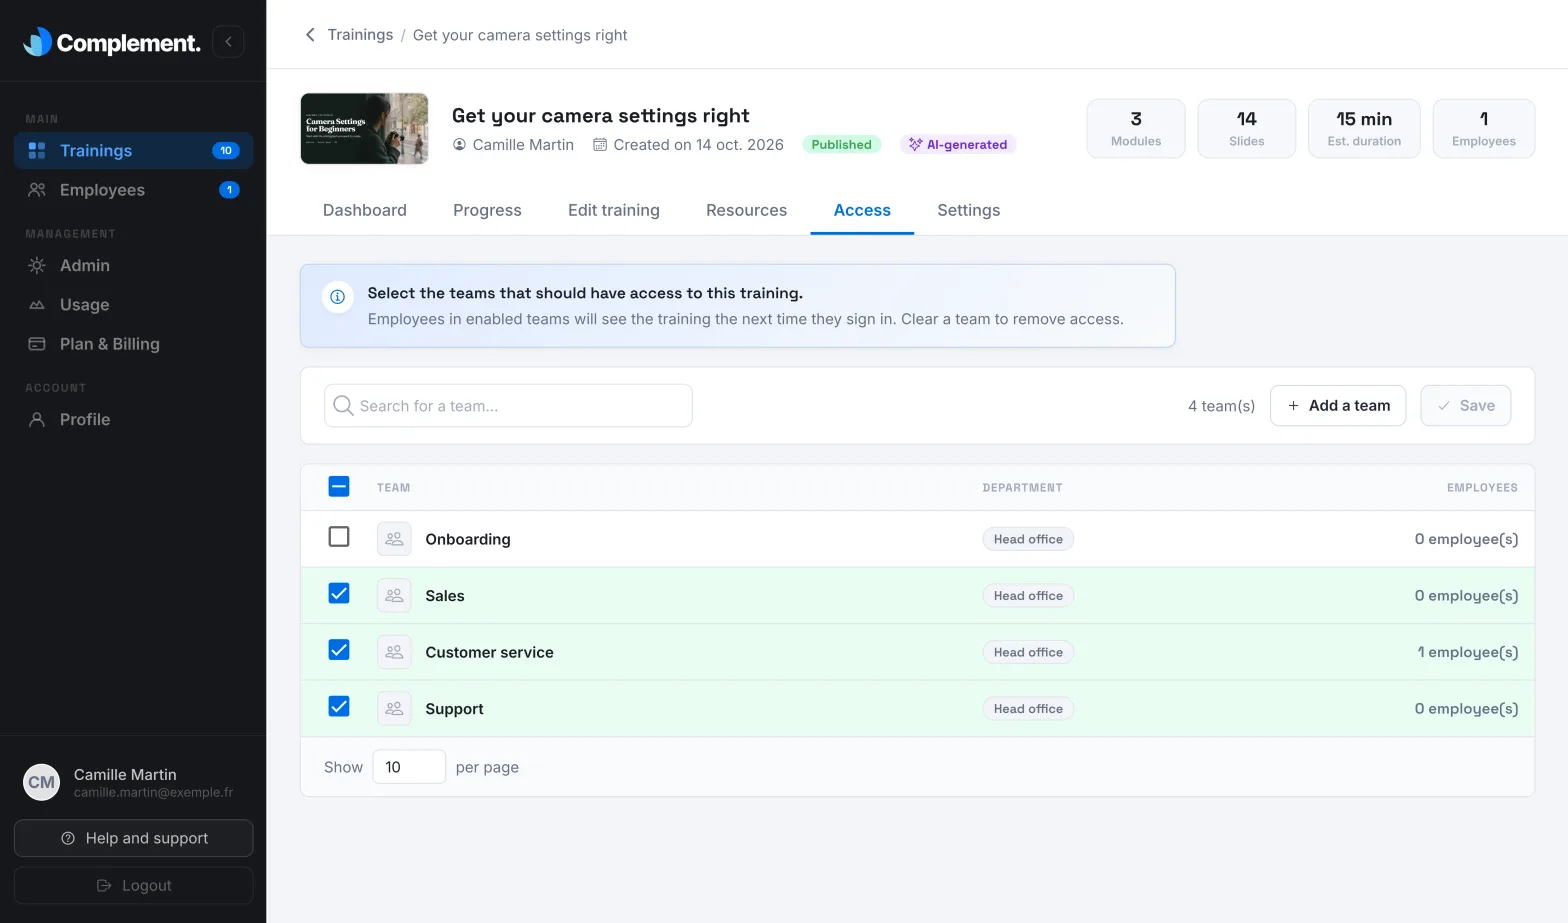Click the Published status badge

(x=841, y=144)
